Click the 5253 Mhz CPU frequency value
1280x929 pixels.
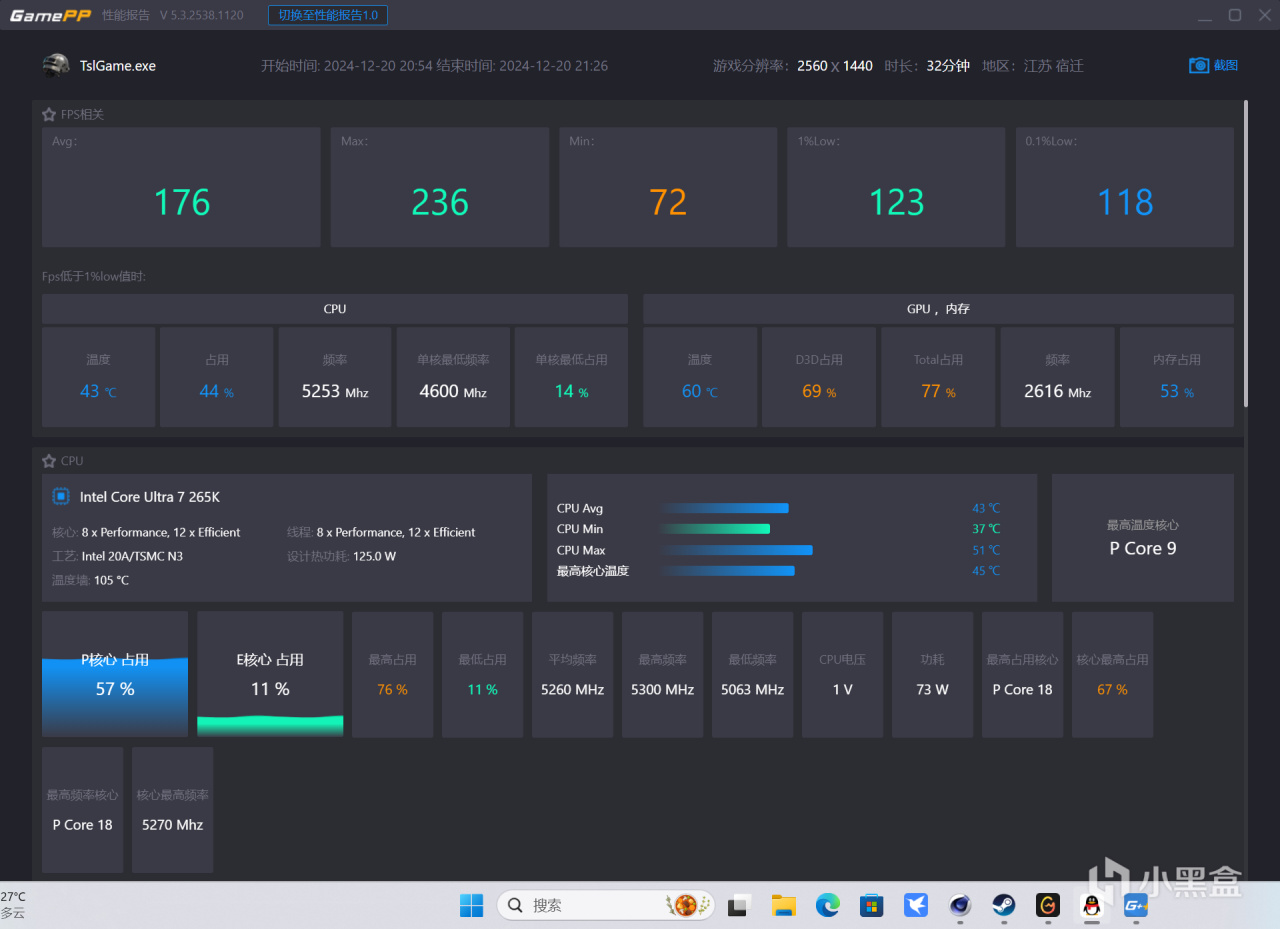coord(335,391)
